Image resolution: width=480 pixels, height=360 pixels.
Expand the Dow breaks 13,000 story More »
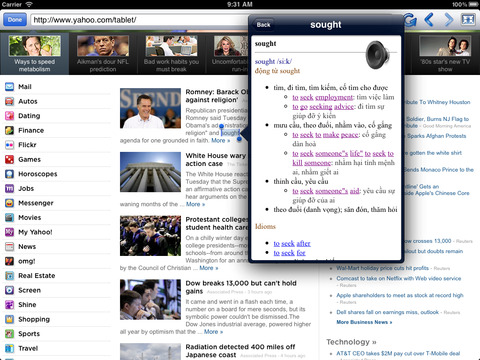[x=213, y=332]
